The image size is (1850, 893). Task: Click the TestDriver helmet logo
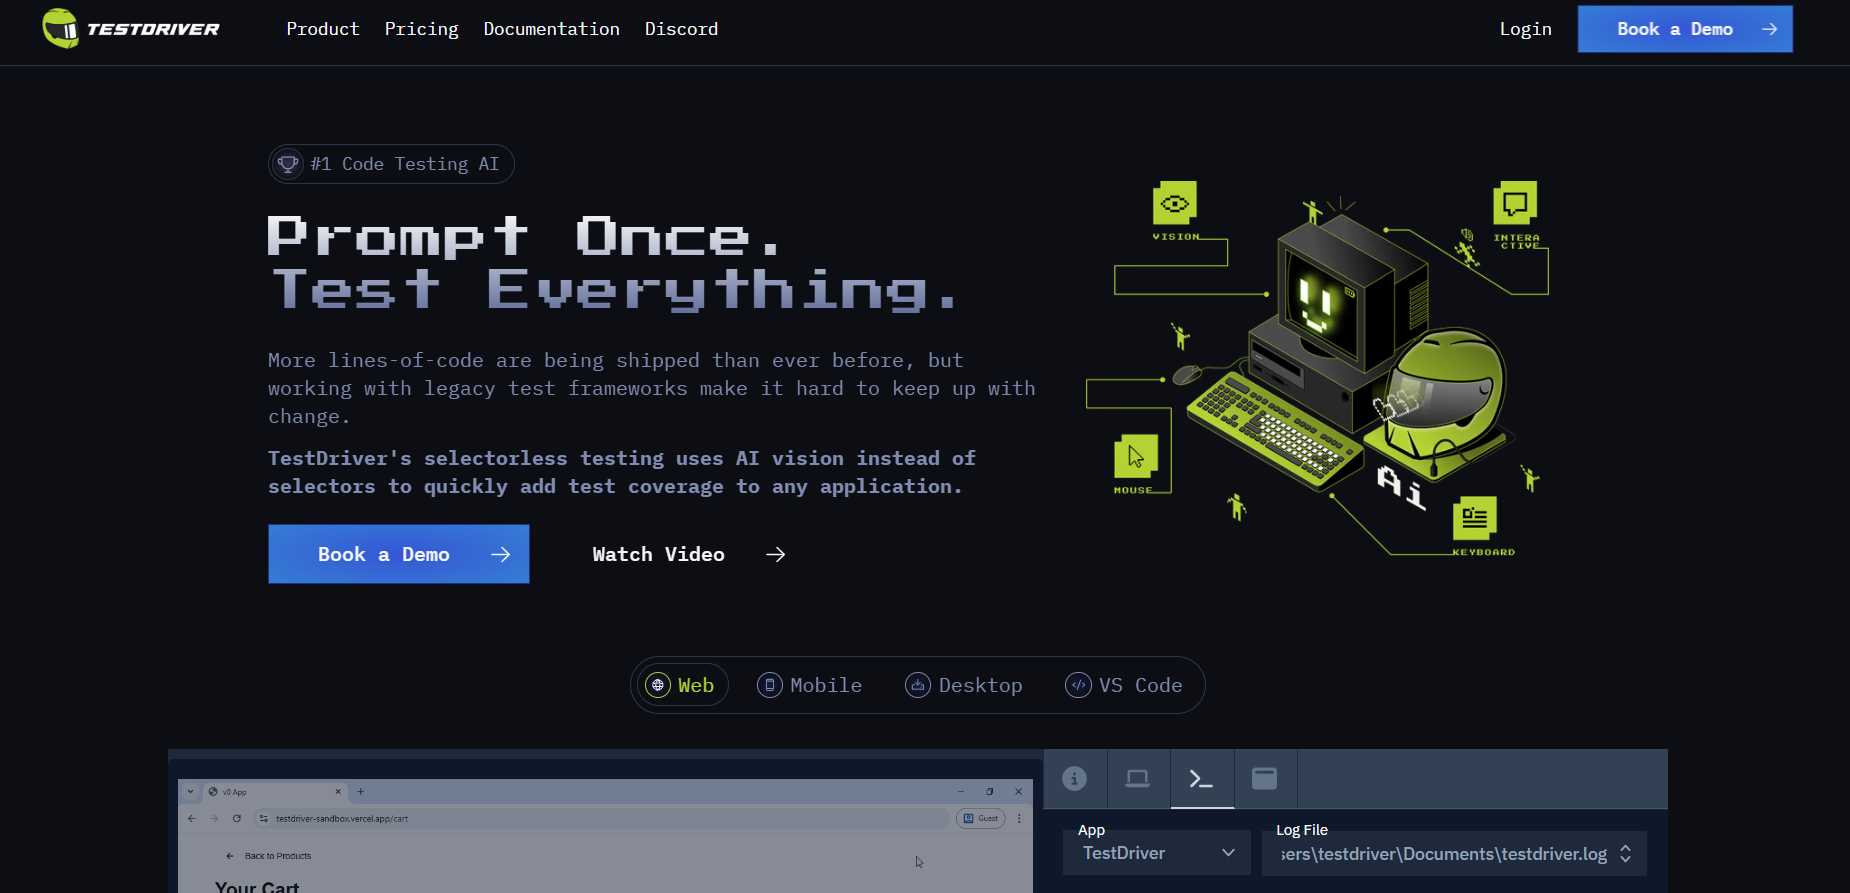[131, 29]
